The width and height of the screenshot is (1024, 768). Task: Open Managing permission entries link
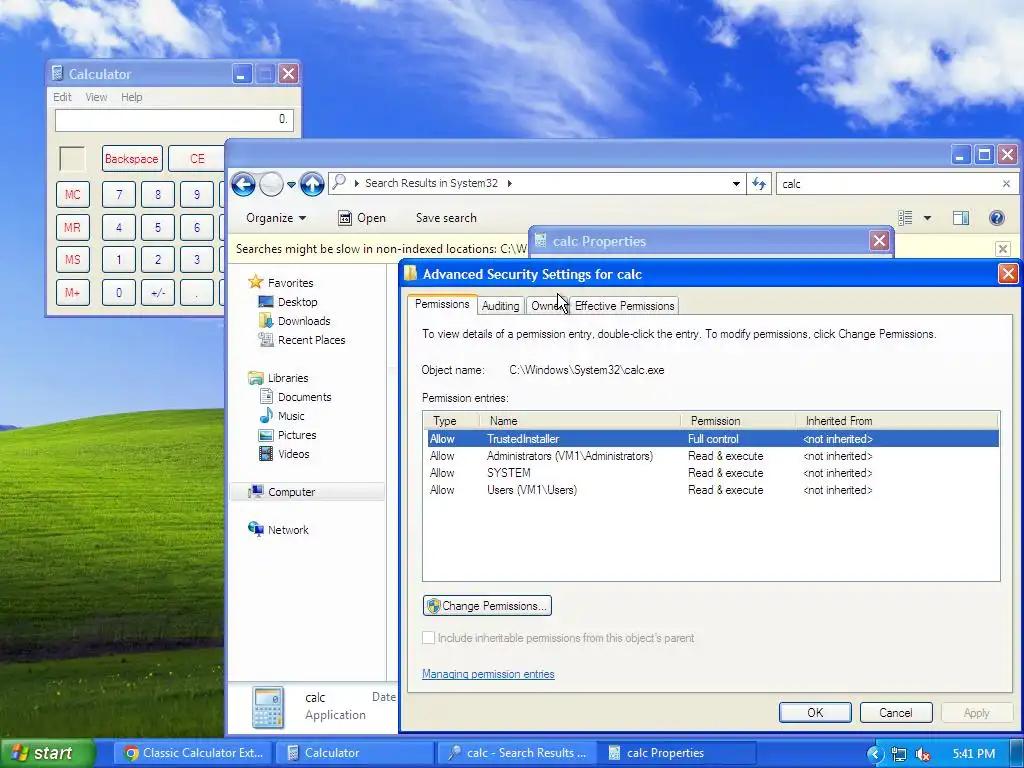point(488,674)
